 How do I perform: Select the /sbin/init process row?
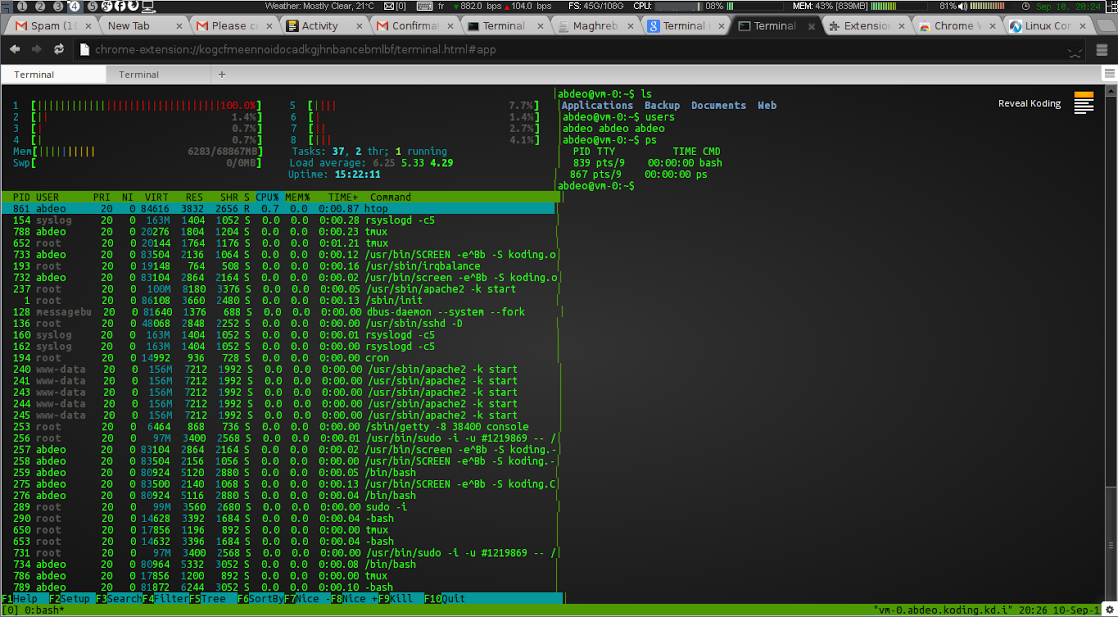coord(278,300)
